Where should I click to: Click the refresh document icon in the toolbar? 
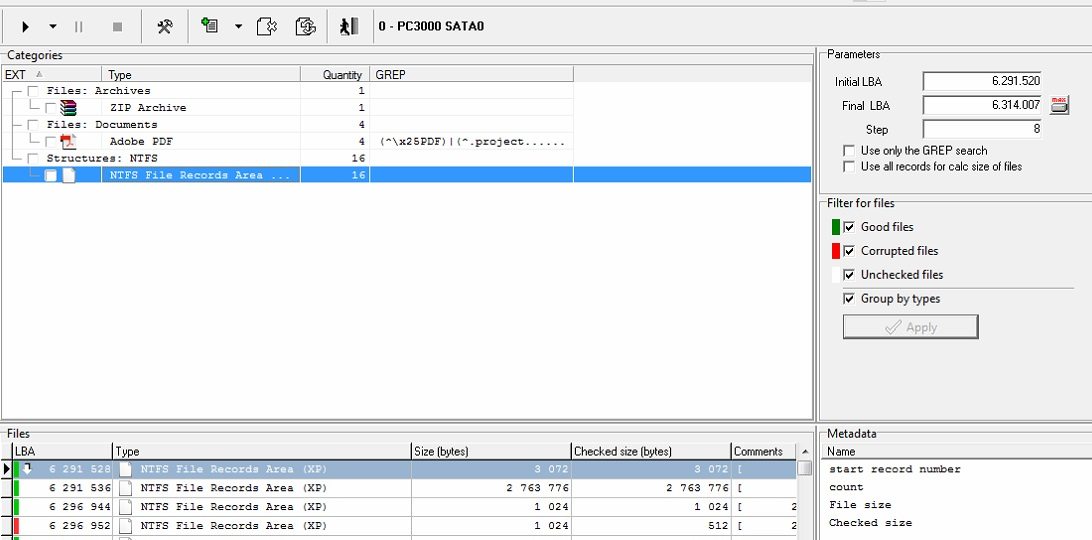[305, 26]
